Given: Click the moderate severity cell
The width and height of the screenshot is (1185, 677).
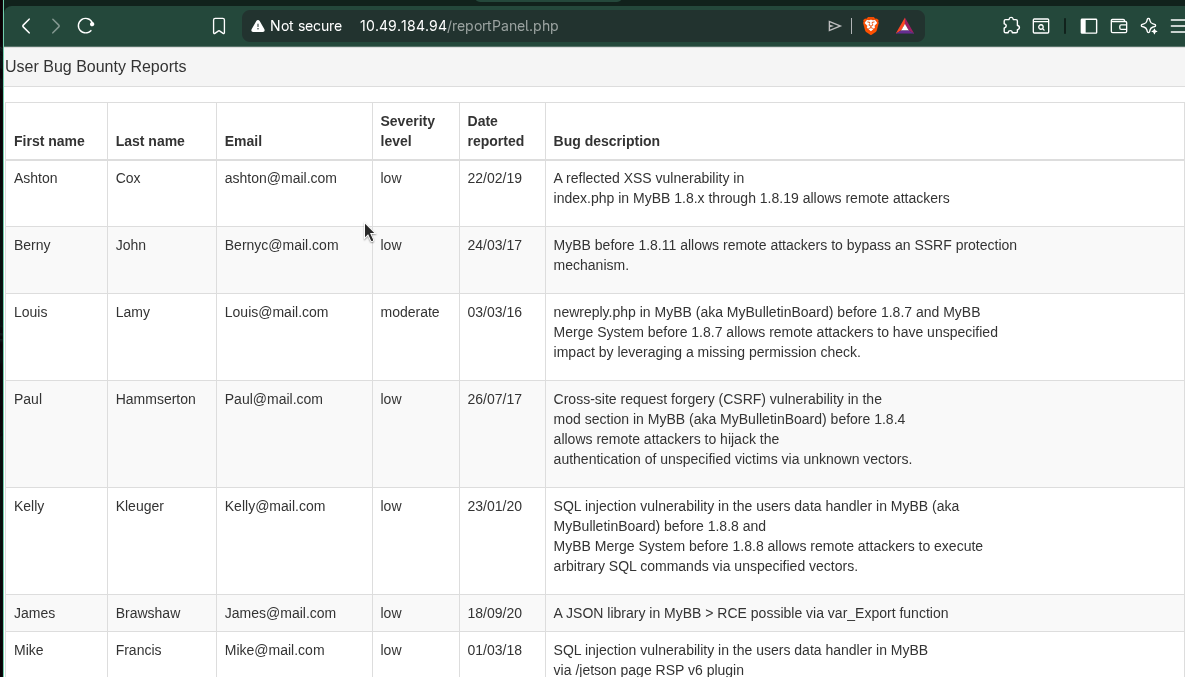Looking at the screenshot, I should [410, 313].
